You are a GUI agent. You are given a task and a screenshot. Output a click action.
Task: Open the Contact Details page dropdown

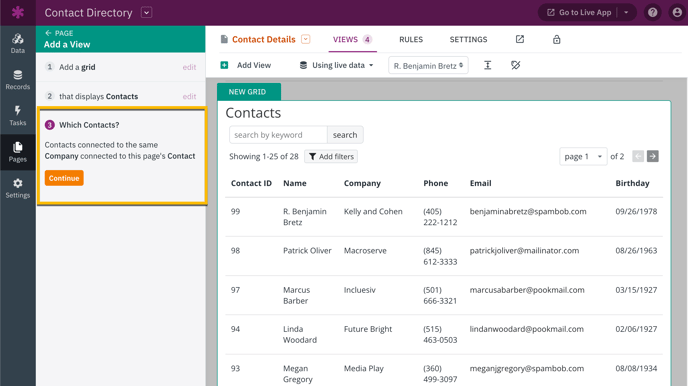click(305, 39)
